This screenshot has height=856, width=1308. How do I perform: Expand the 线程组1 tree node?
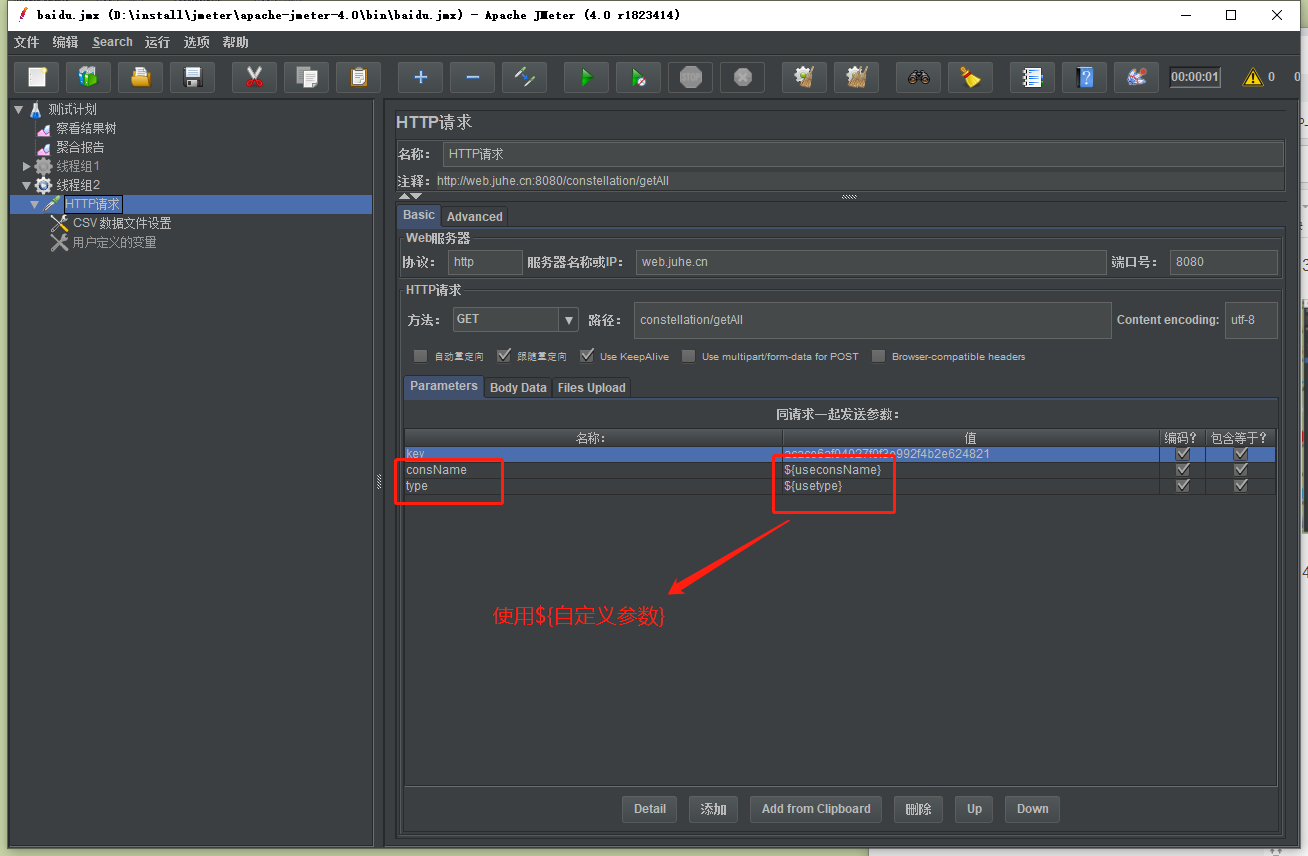click(x=27, y=166)
